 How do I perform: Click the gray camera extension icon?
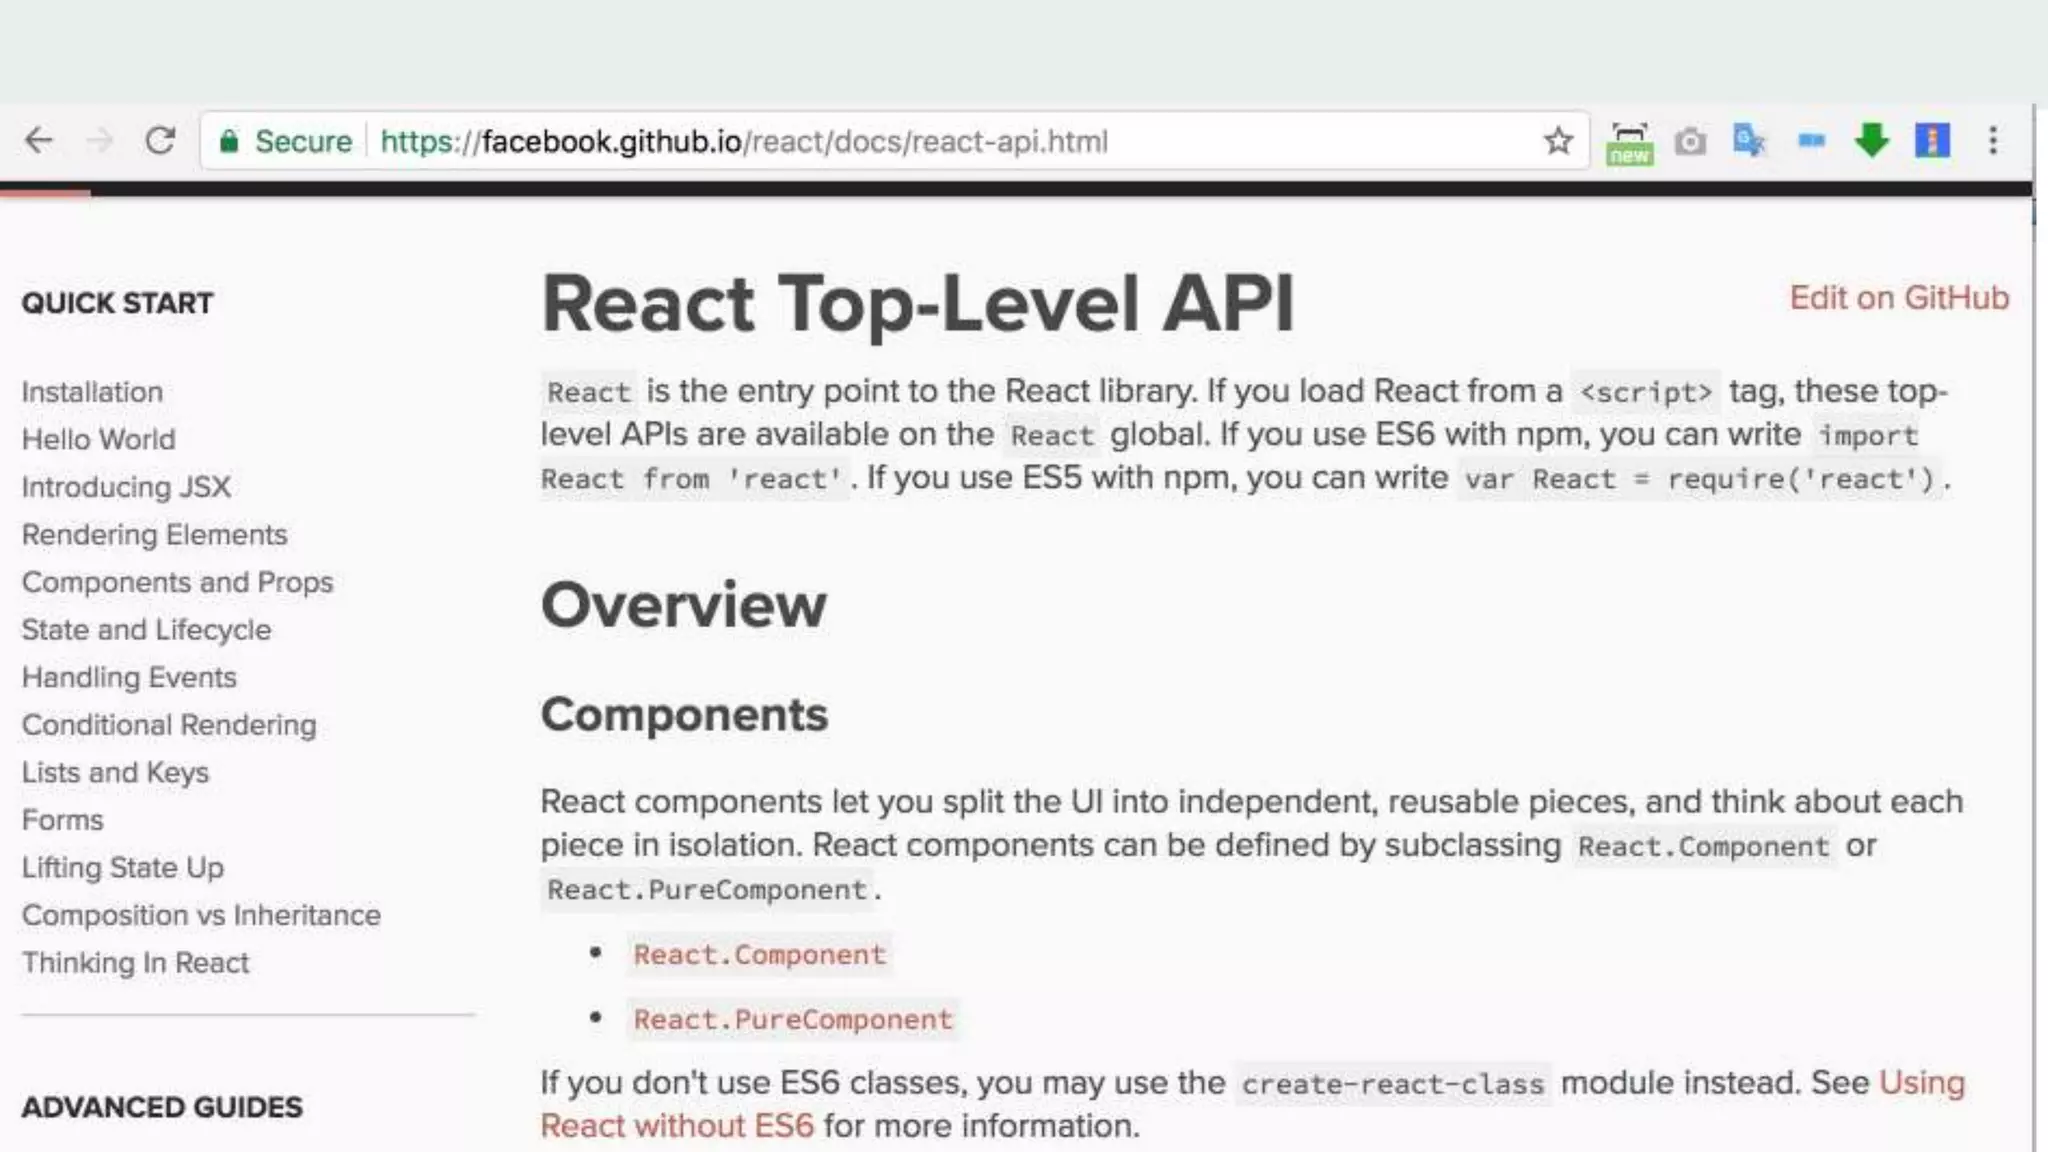coord(1690,142)
